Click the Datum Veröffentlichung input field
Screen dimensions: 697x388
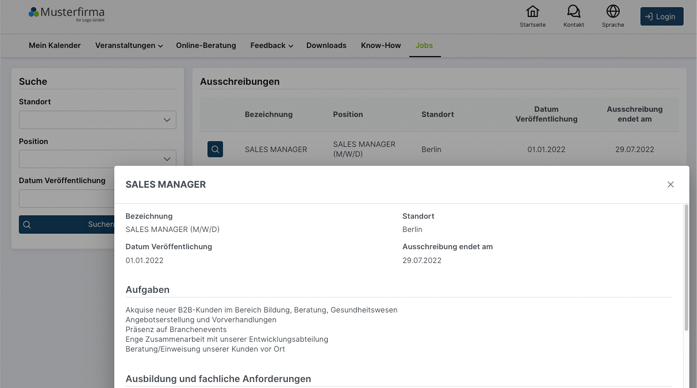tap(66, 199)
